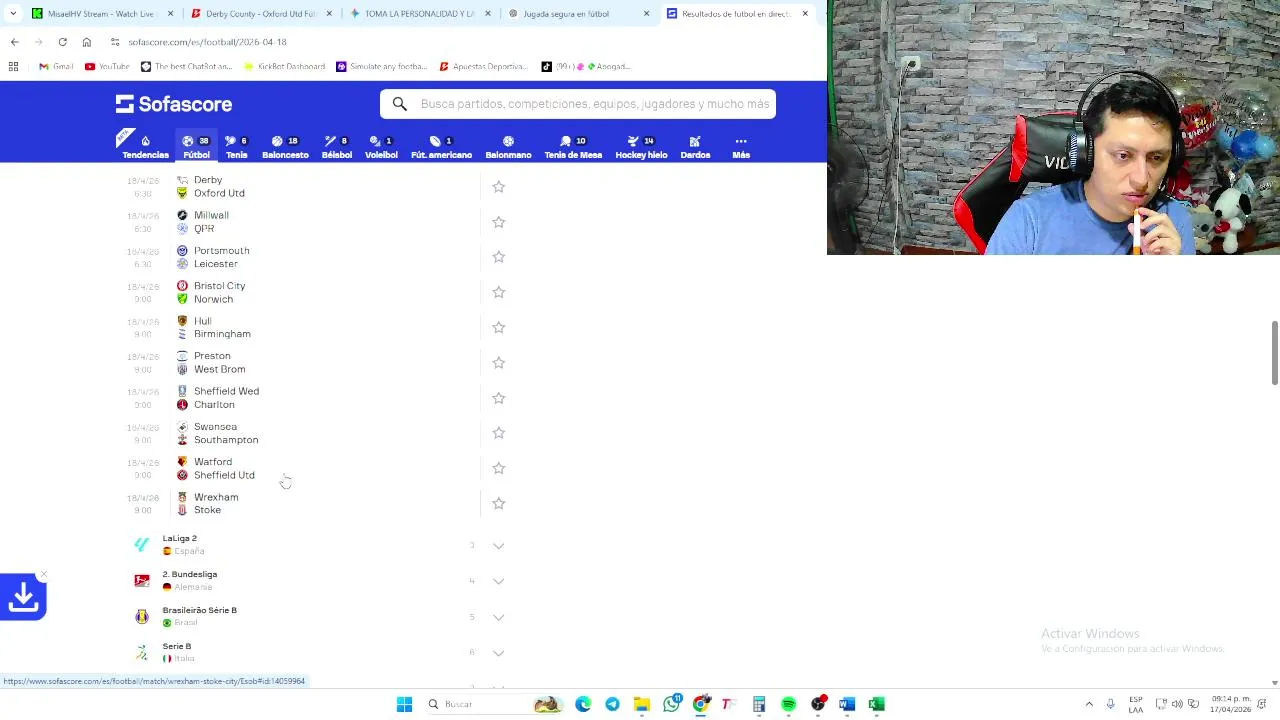The width and height of the screenshot is (1280, 720).
Task: Open the tab search dropdown arrow
Action: click(13, 14)
